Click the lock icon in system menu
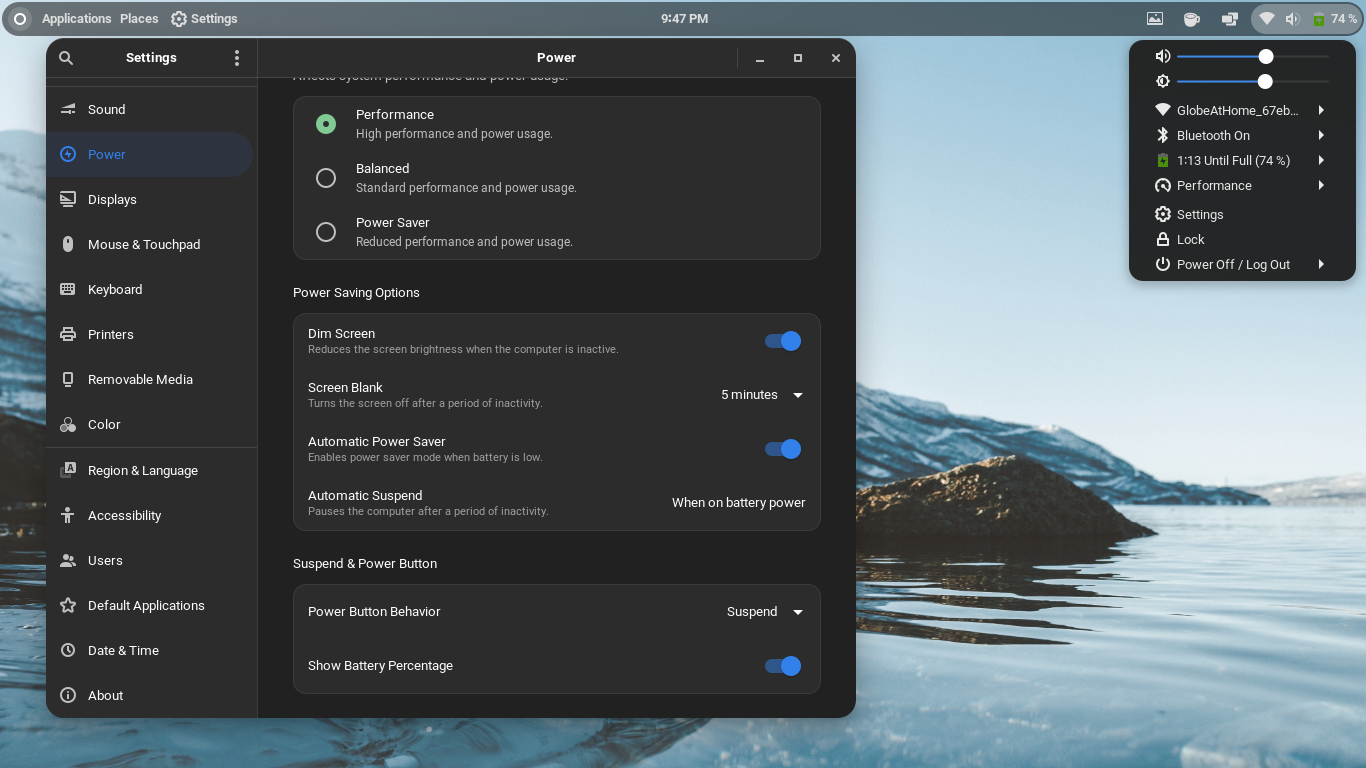1366x768 pixels. pos(1163,239)
